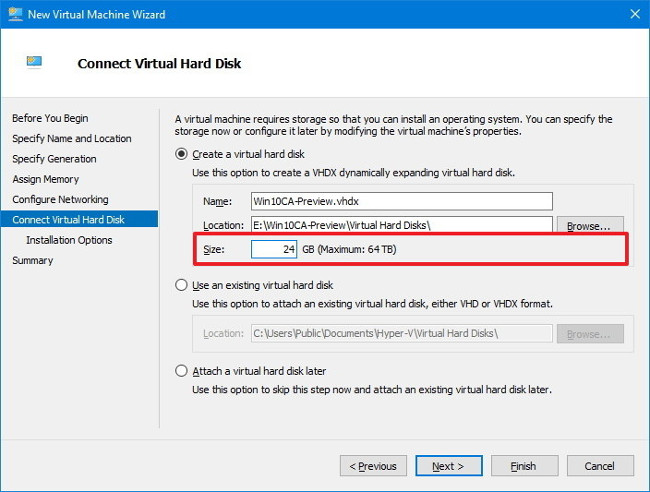The image size is (650, 492).
Task: Click the 'GB (Maximum: 64 TB)' text
Action: [x=349, y=249]
